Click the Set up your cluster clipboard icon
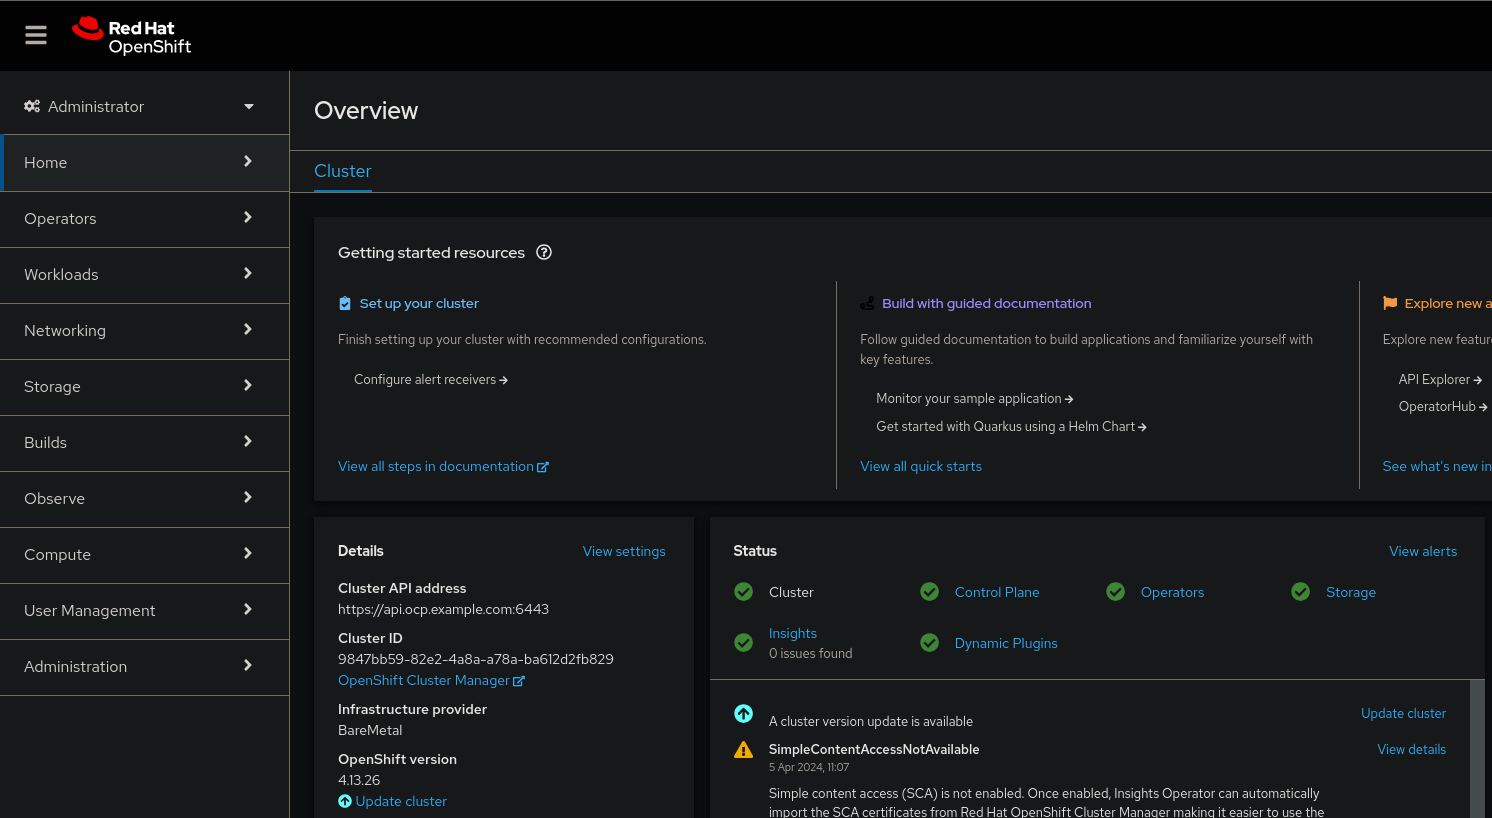1492x818 pixels. click(345, 304)
